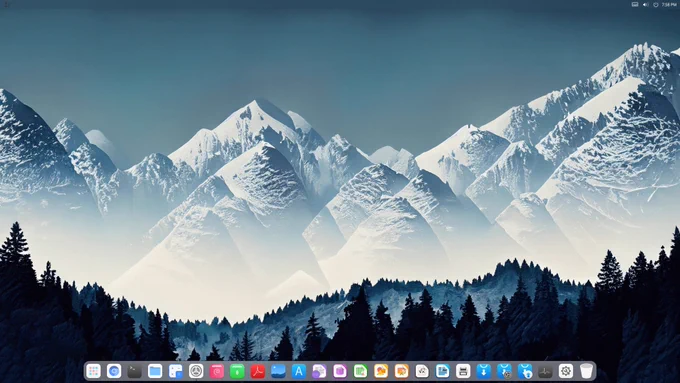Open the blue folder file manager
The image size is (680, 383).
155,371
